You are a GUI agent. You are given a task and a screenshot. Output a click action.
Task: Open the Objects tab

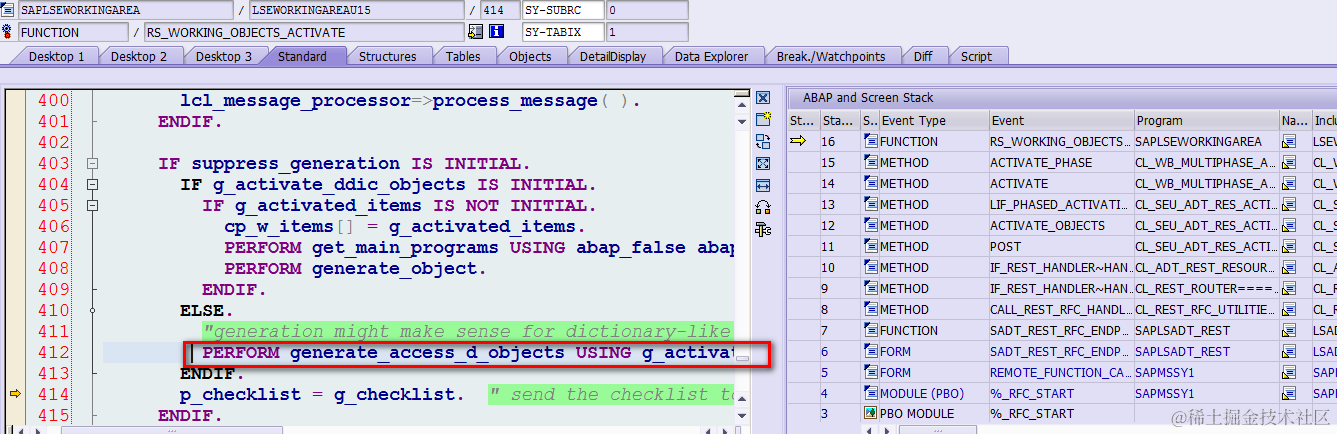(530, 56)
